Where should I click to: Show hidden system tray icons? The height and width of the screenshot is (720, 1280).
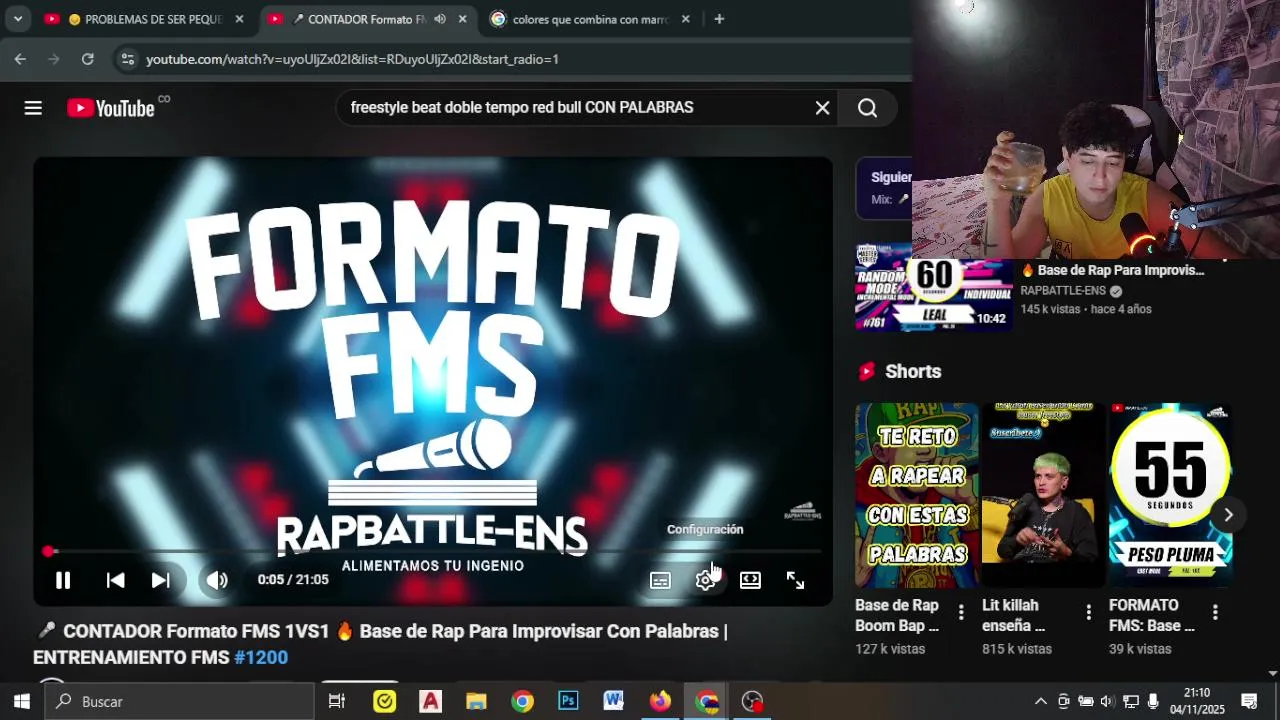click(x=1040, y=701)
